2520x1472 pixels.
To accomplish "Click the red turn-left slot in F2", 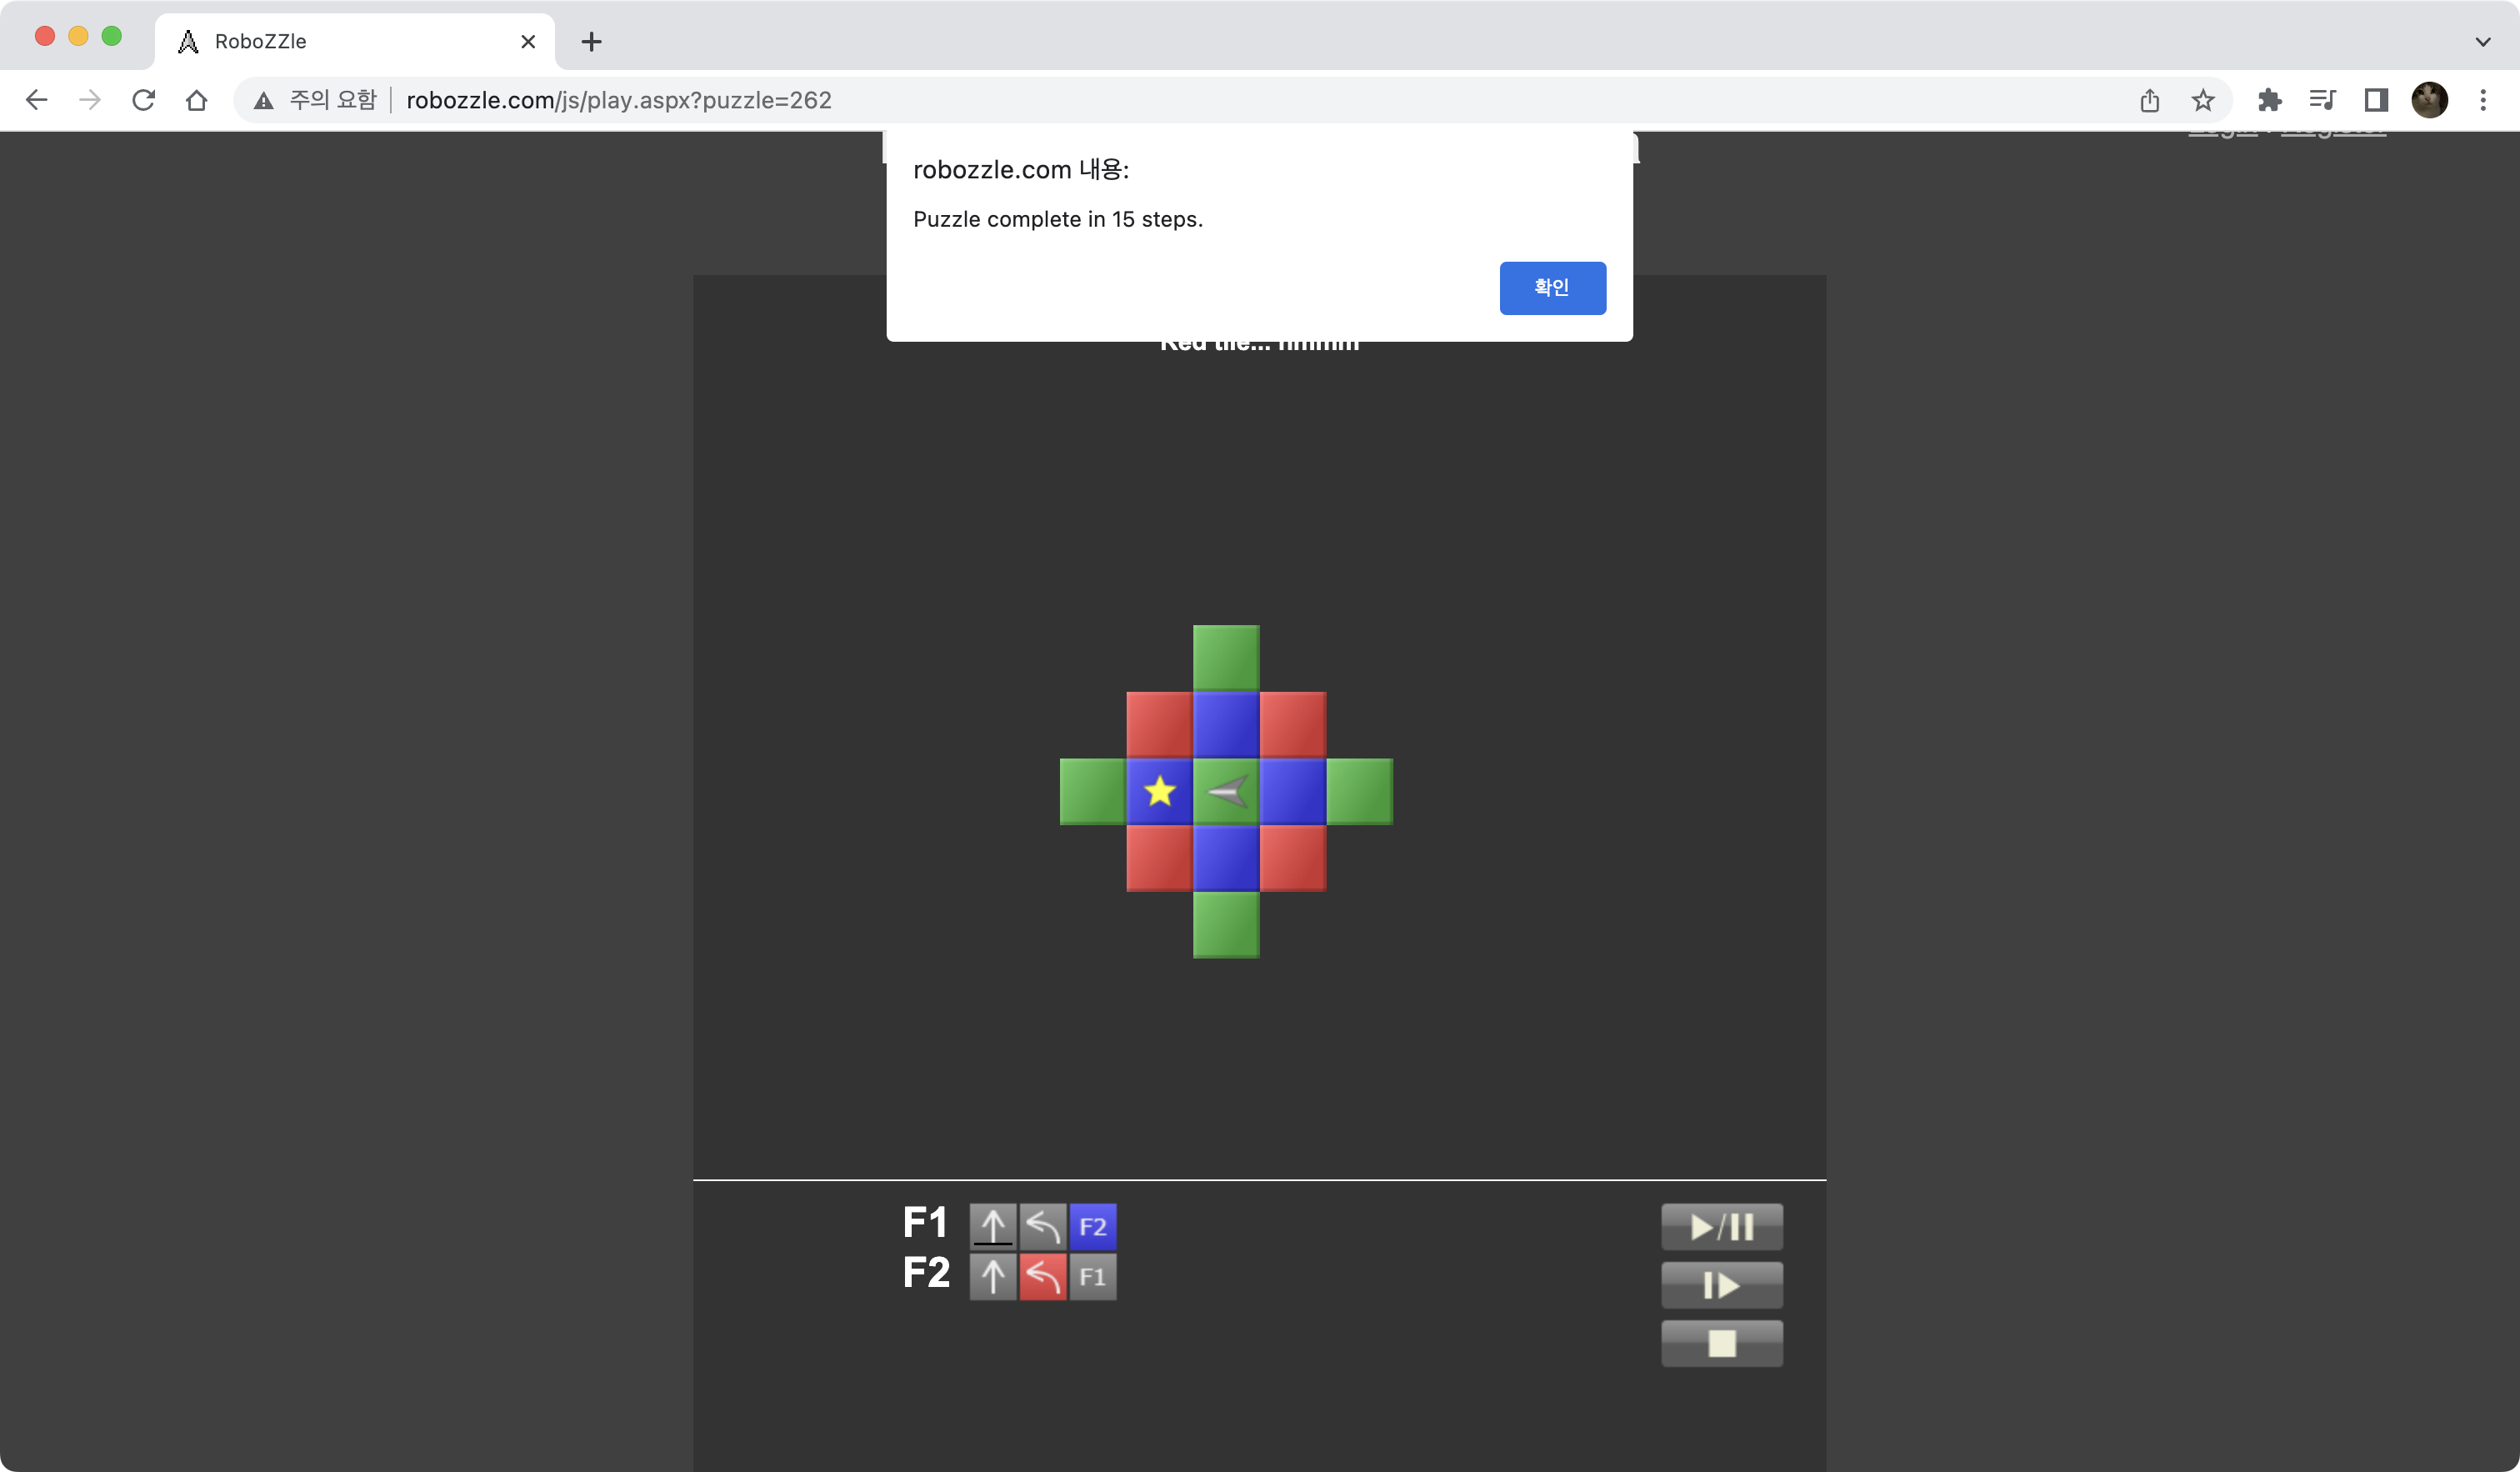I will tap(1043, 1277).
